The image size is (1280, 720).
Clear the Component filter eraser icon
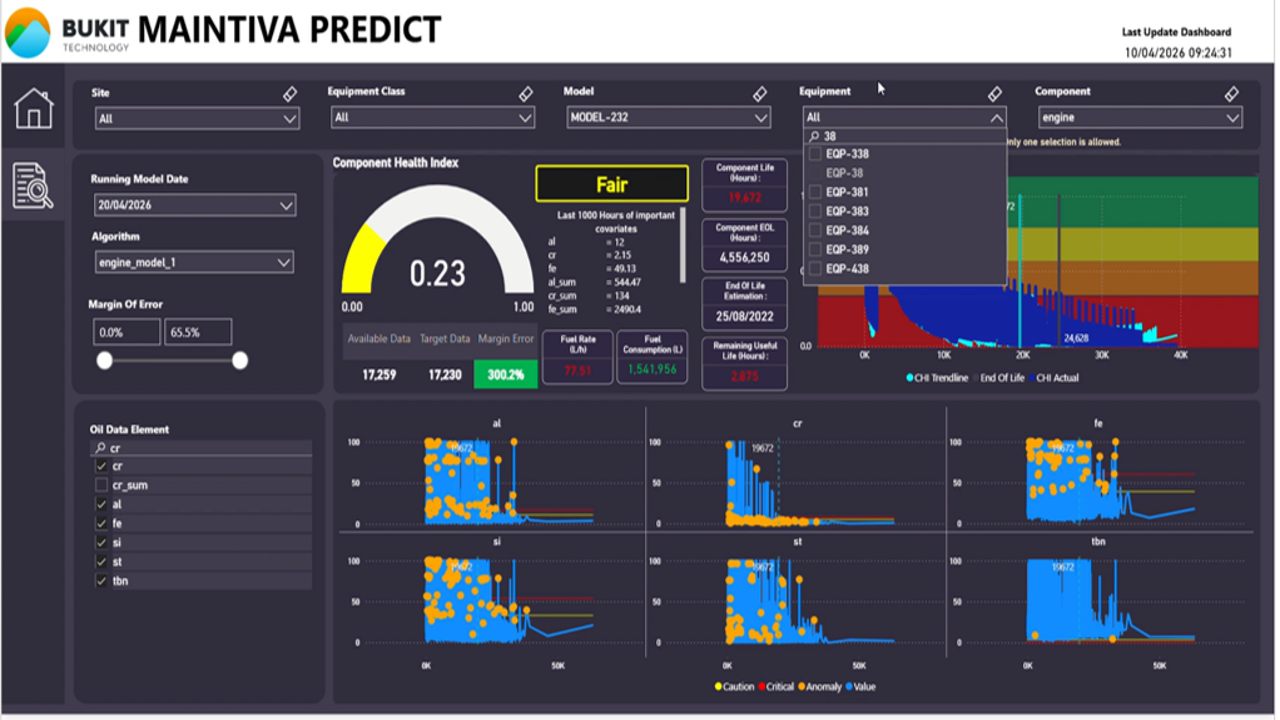tap(1232, 94)
